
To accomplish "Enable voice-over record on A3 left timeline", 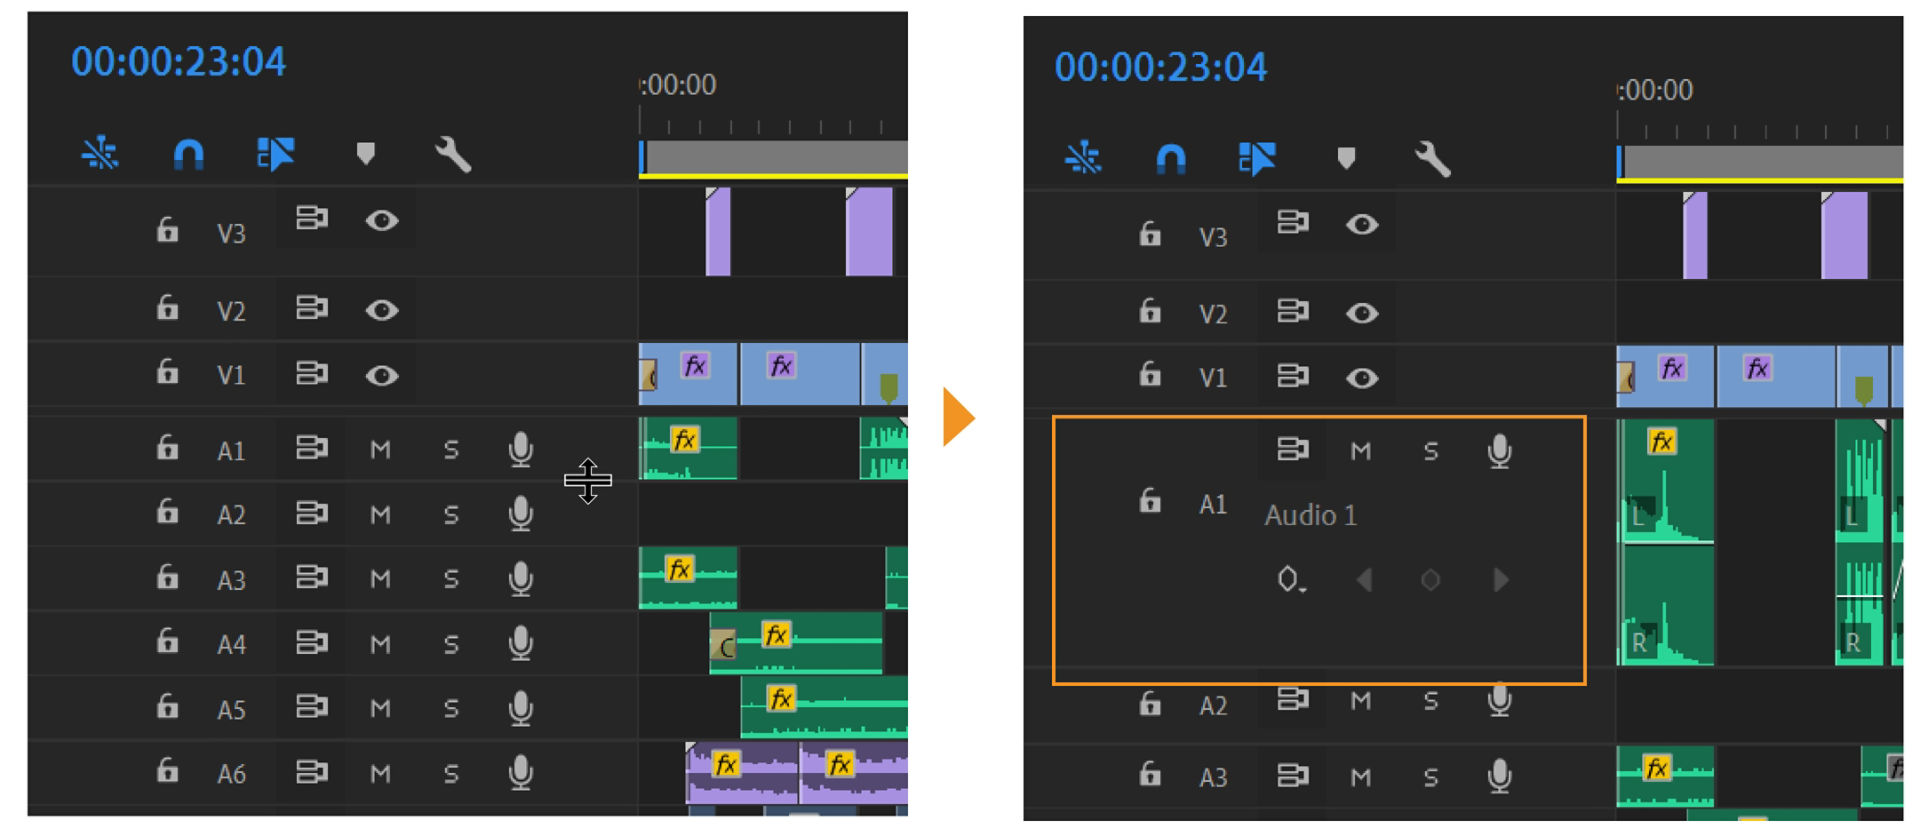I will pyautogui.click(x=520, y=578).
